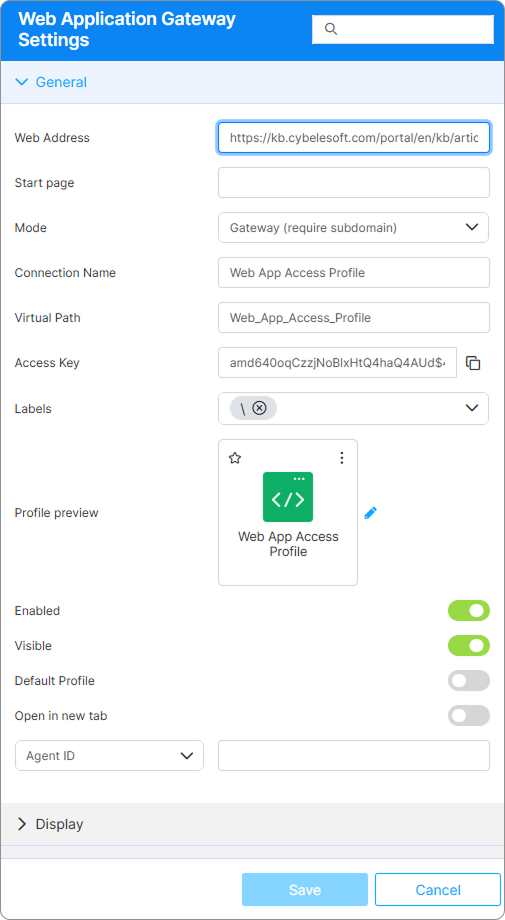Viewport: 505px width, 920px height.
Task: Remove the backslash label with the X icon
Action: (259, 408)
